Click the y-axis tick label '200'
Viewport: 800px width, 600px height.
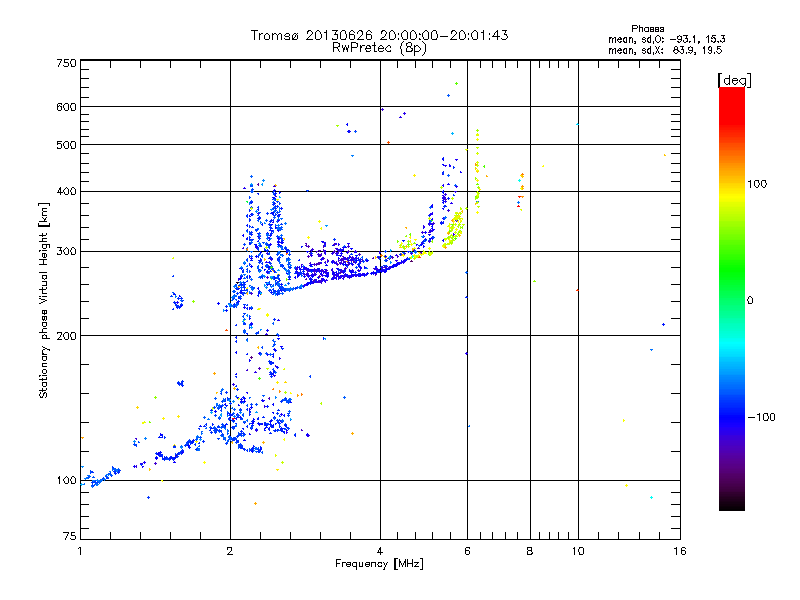click(x=66, y=336)
